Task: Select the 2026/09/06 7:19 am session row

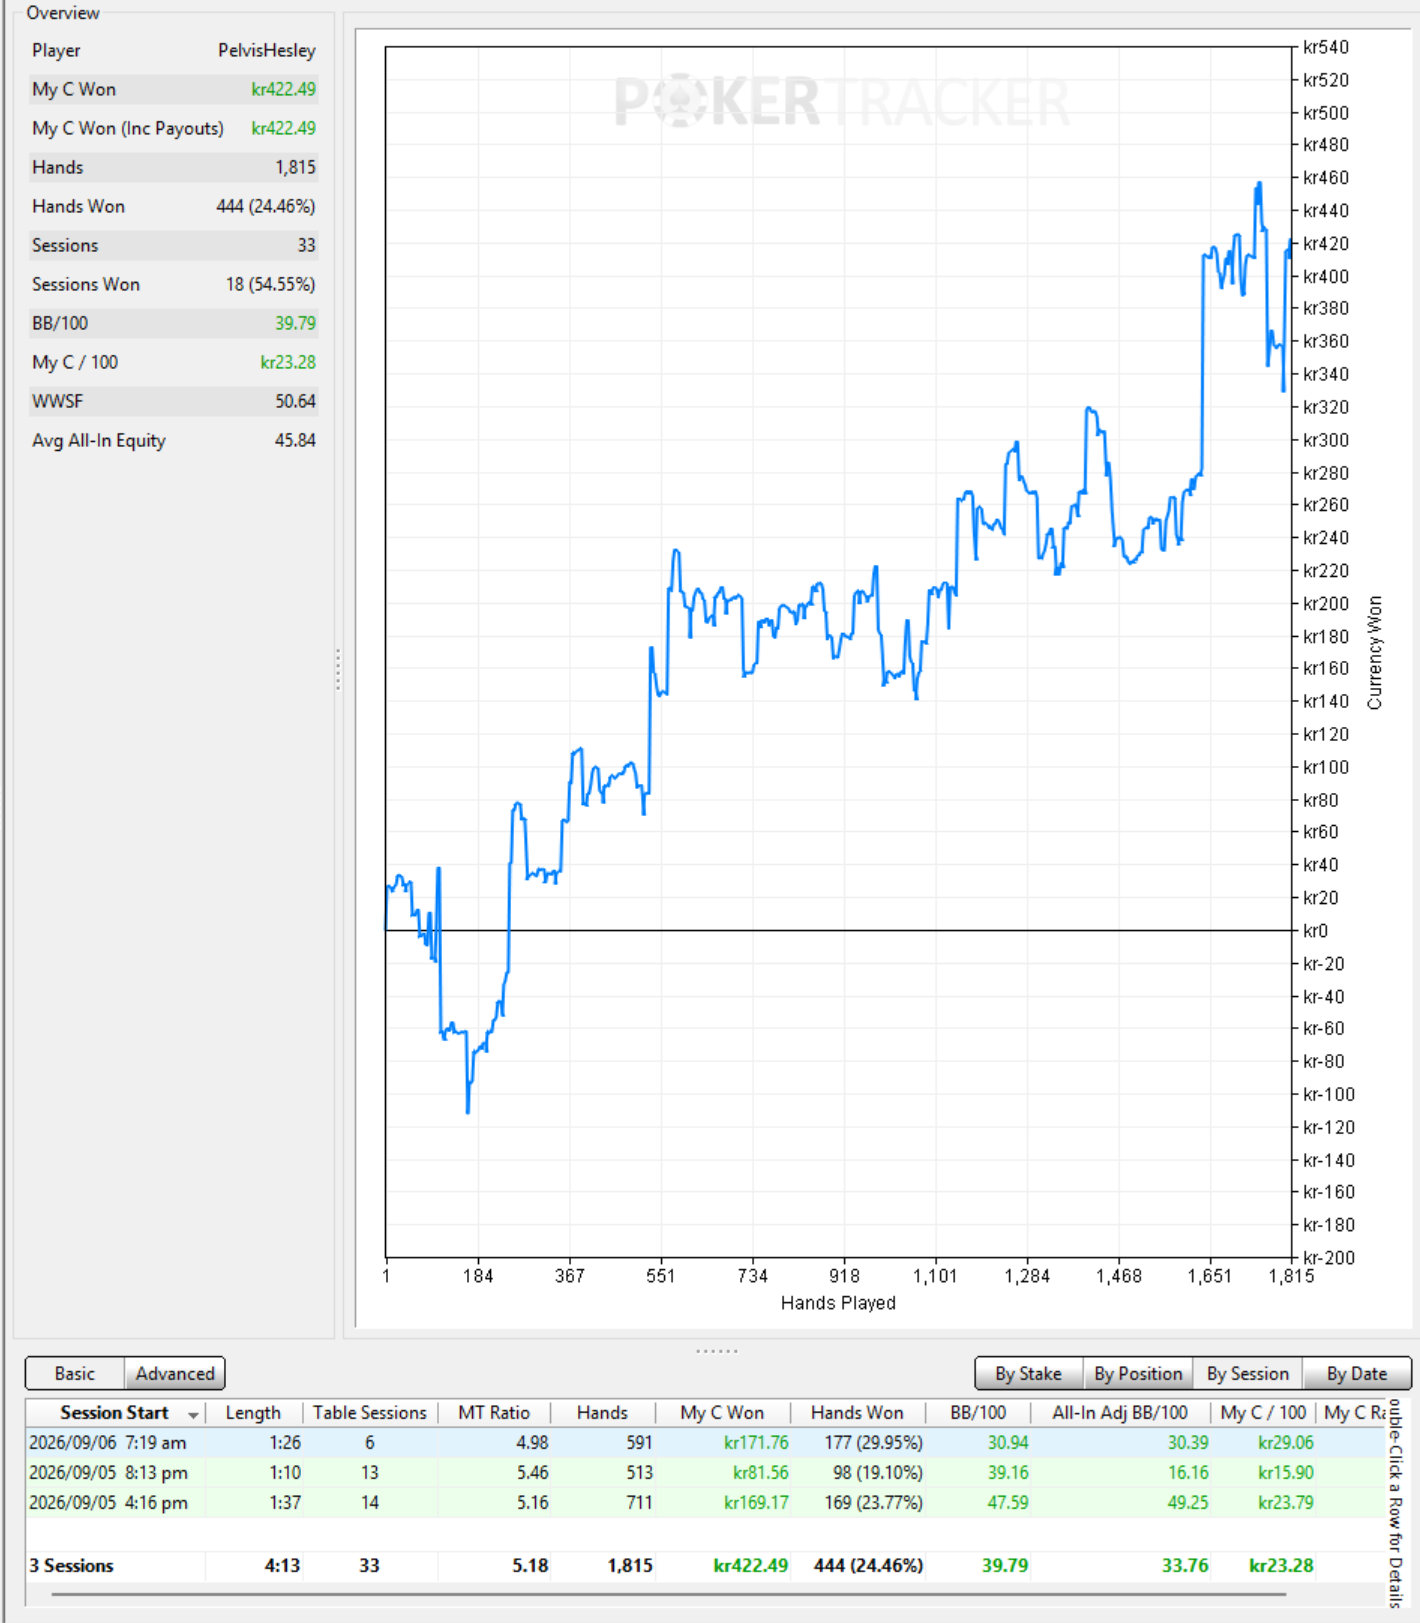Action: [x=705, y=1442]
